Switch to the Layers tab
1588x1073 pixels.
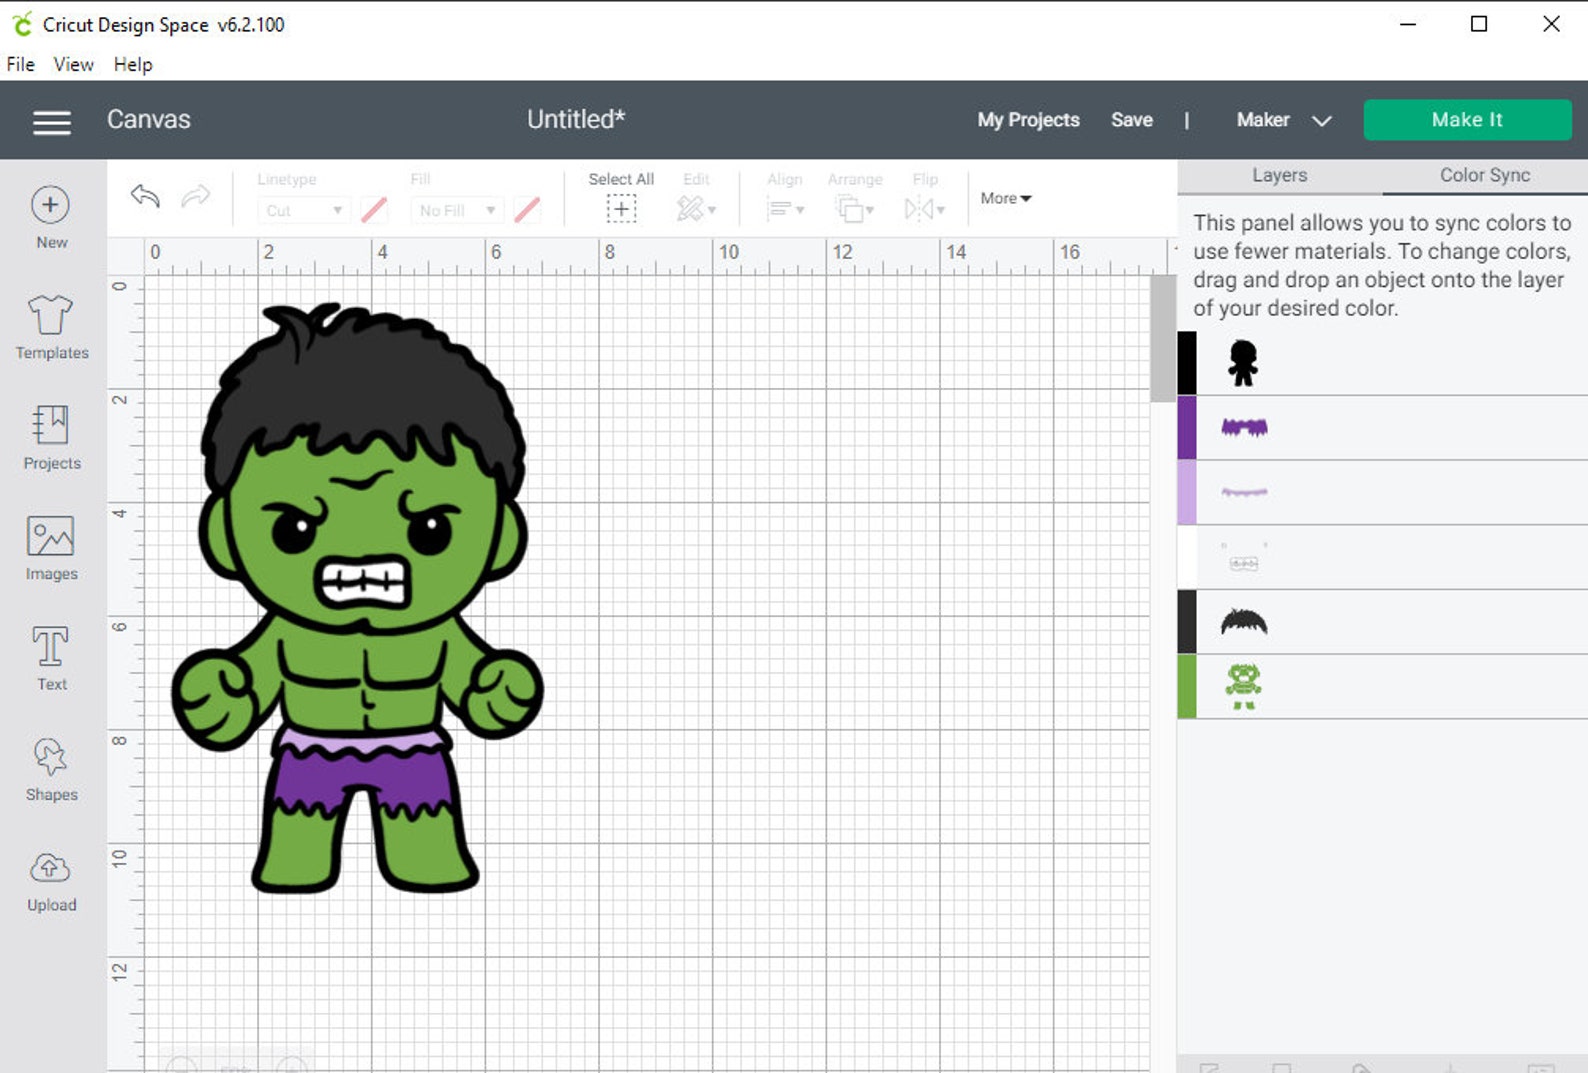(1279, 175)
